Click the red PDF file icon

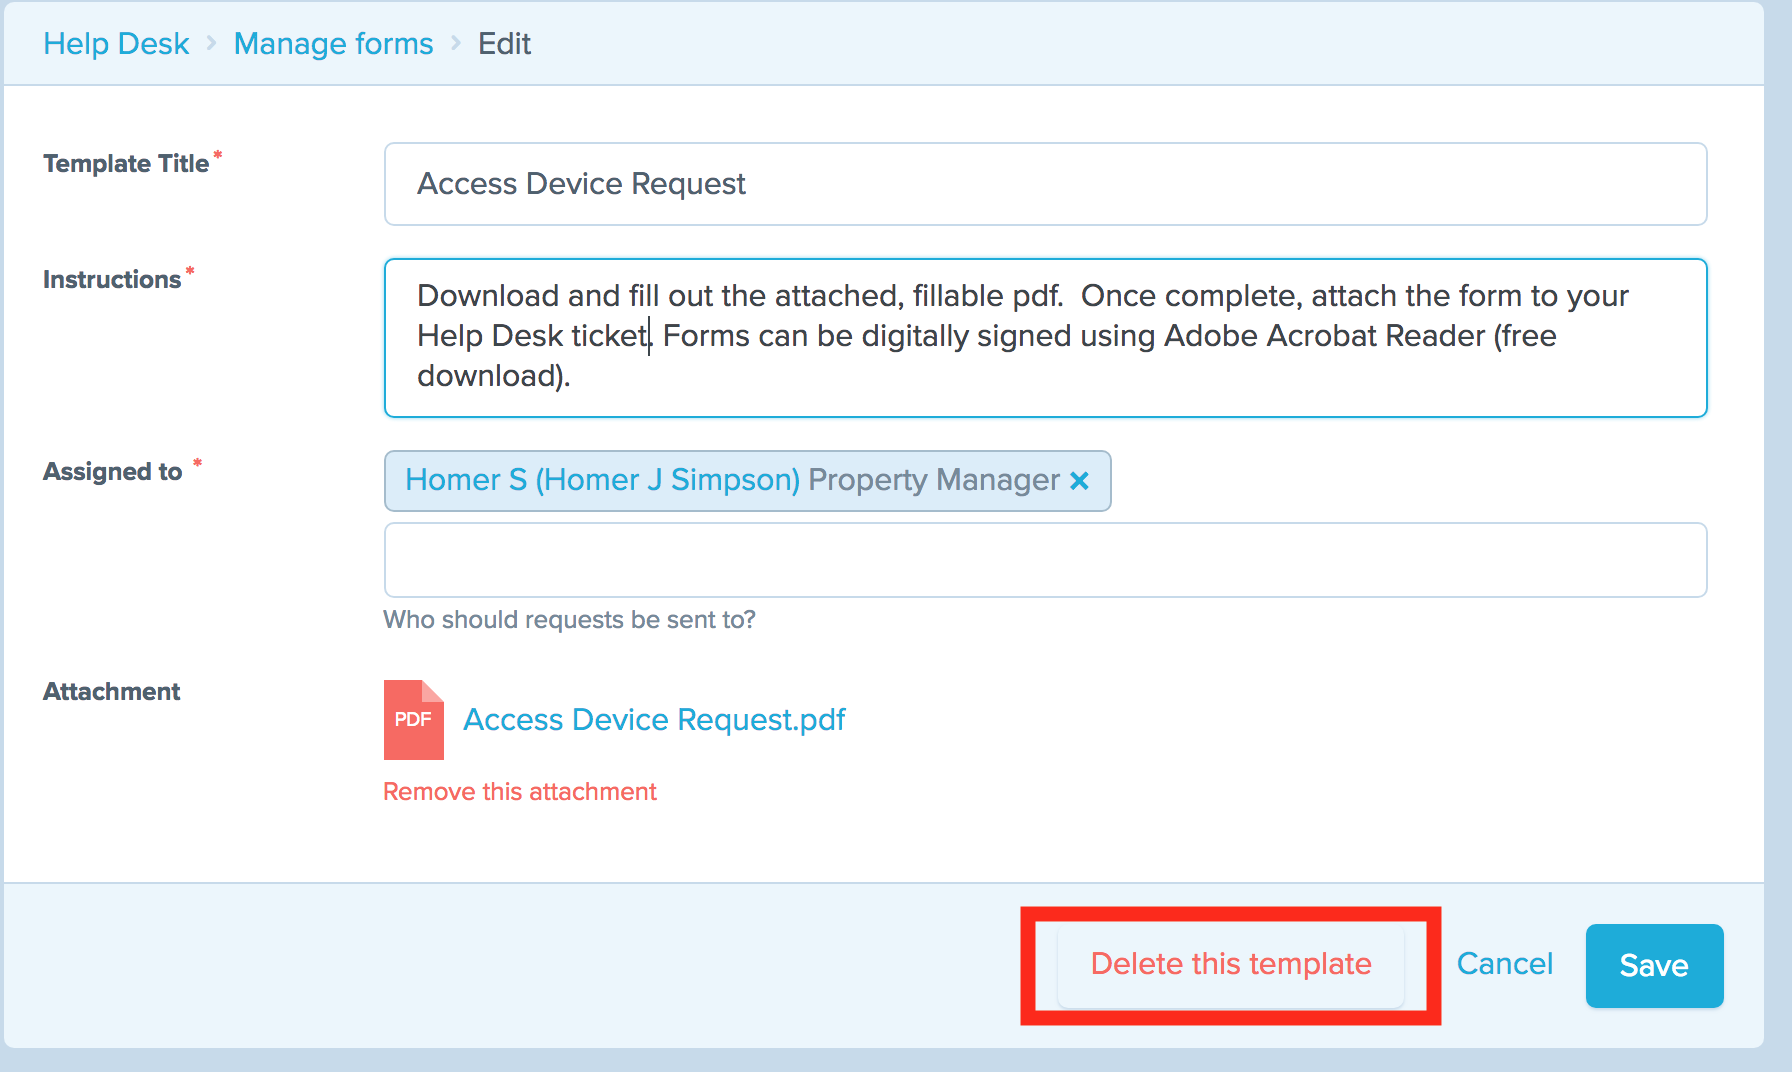tap(413, 720)
